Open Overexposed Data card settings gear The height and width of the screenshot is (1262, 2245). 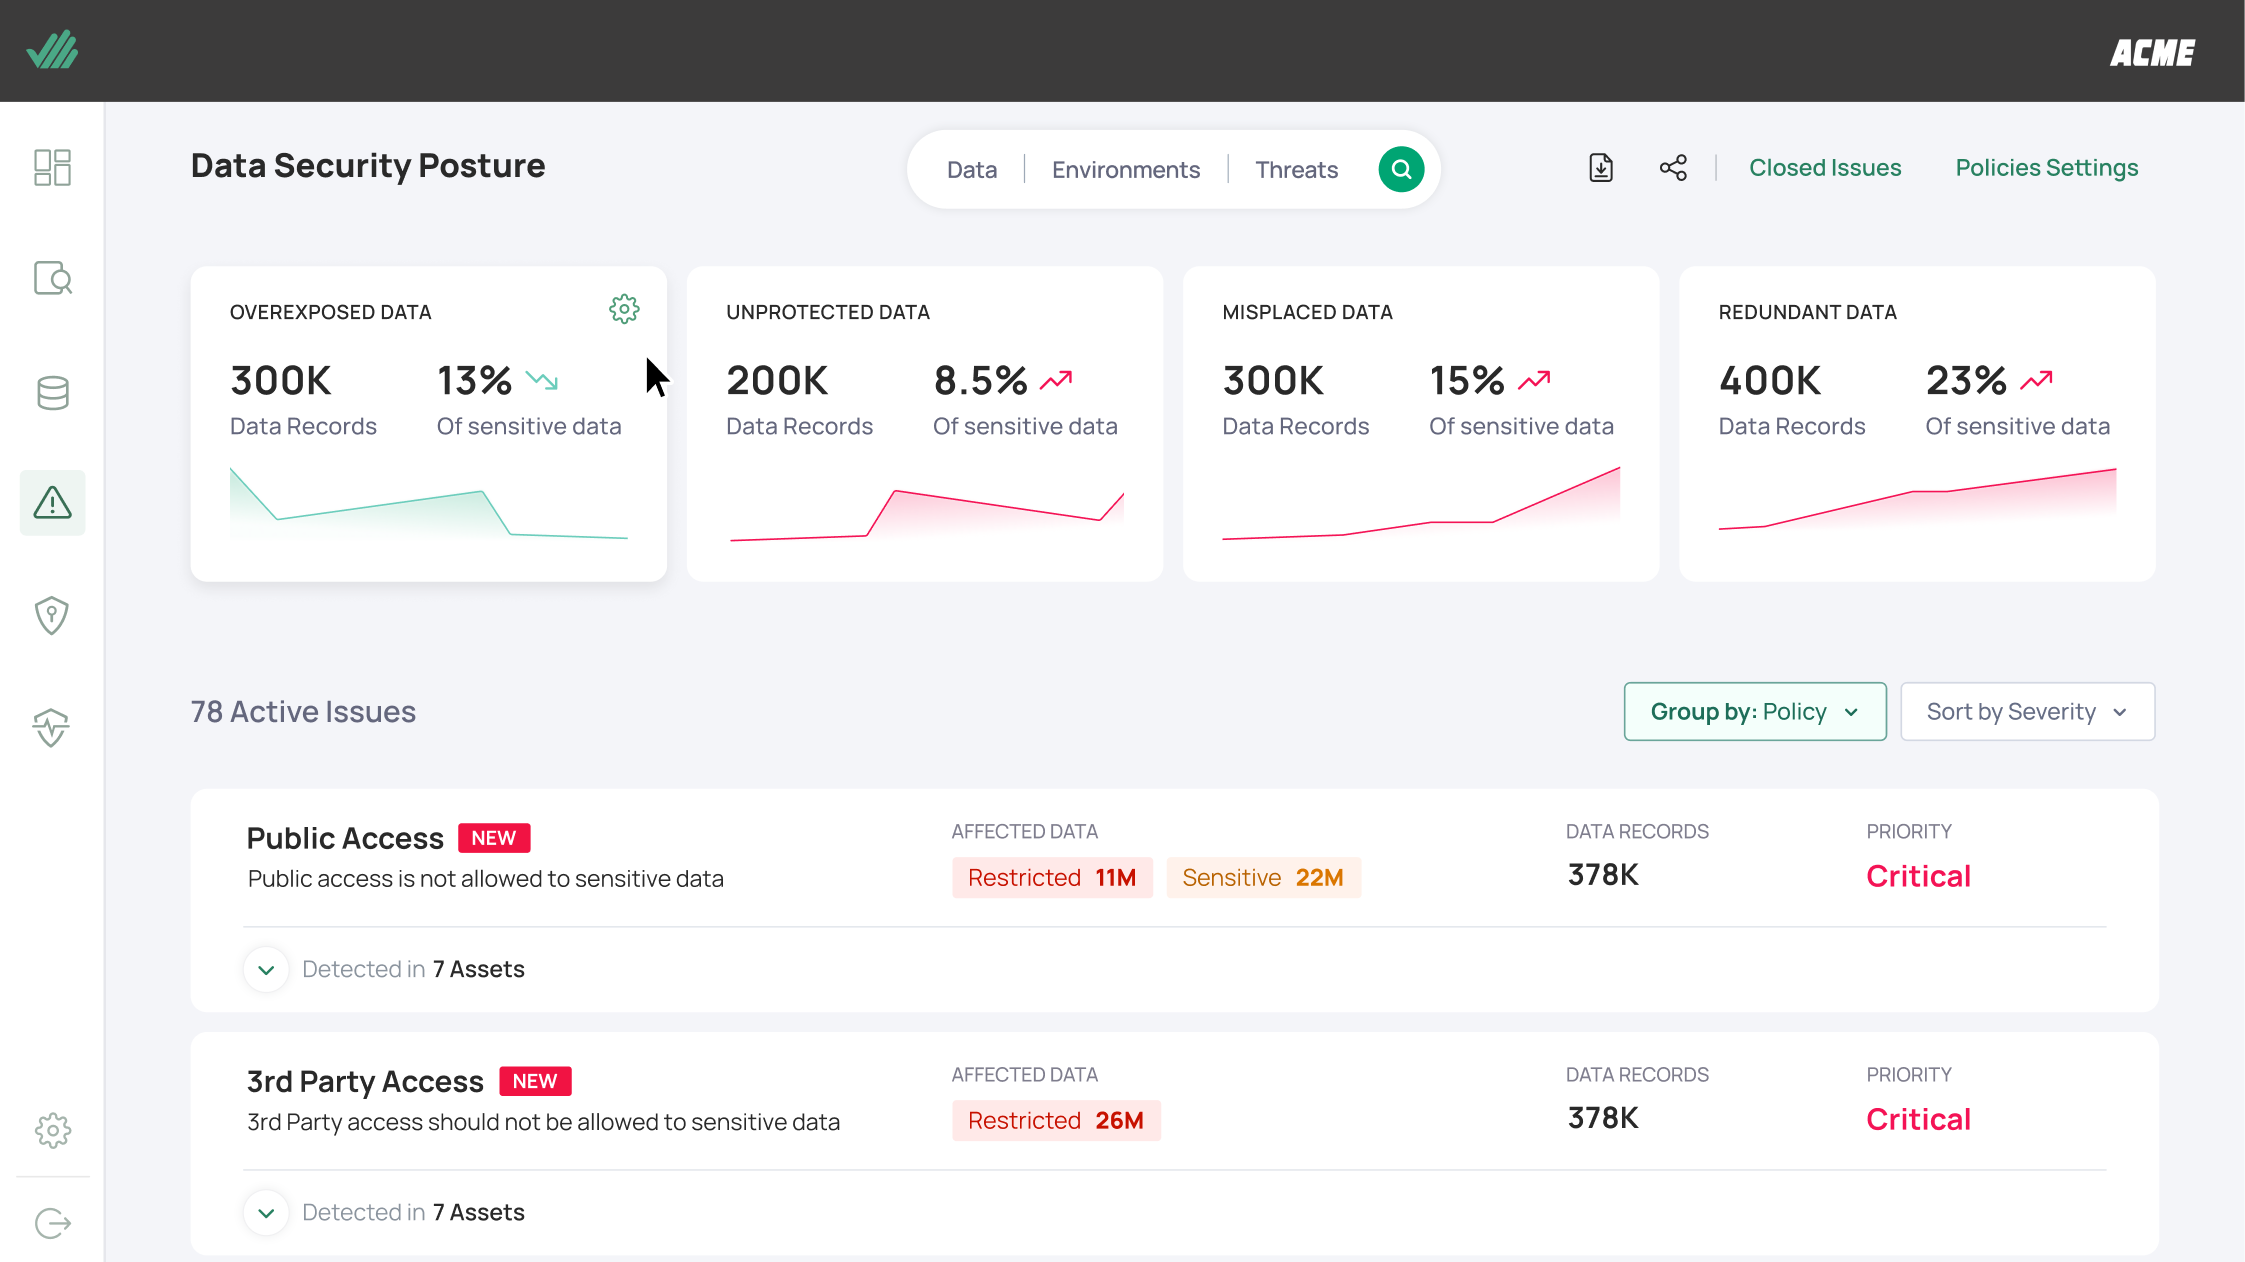624,309
